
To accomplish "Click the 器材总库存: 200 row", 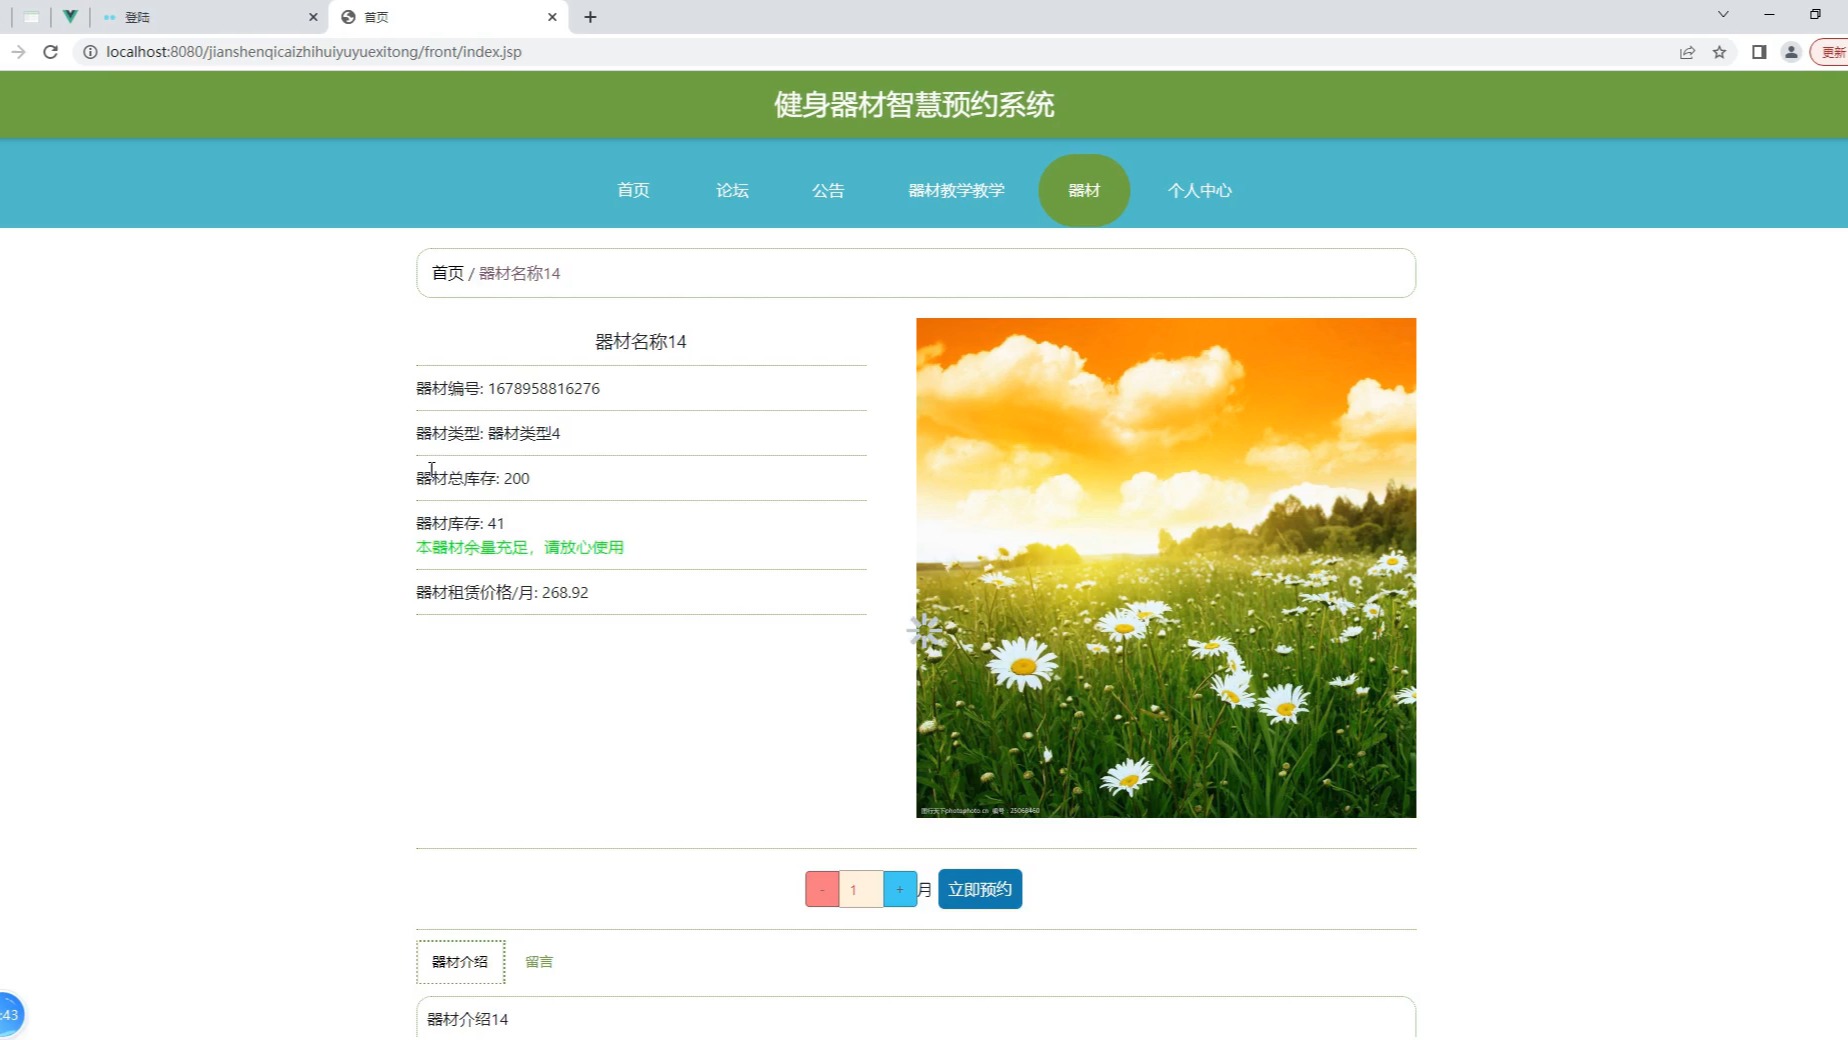I will (641, 478).
